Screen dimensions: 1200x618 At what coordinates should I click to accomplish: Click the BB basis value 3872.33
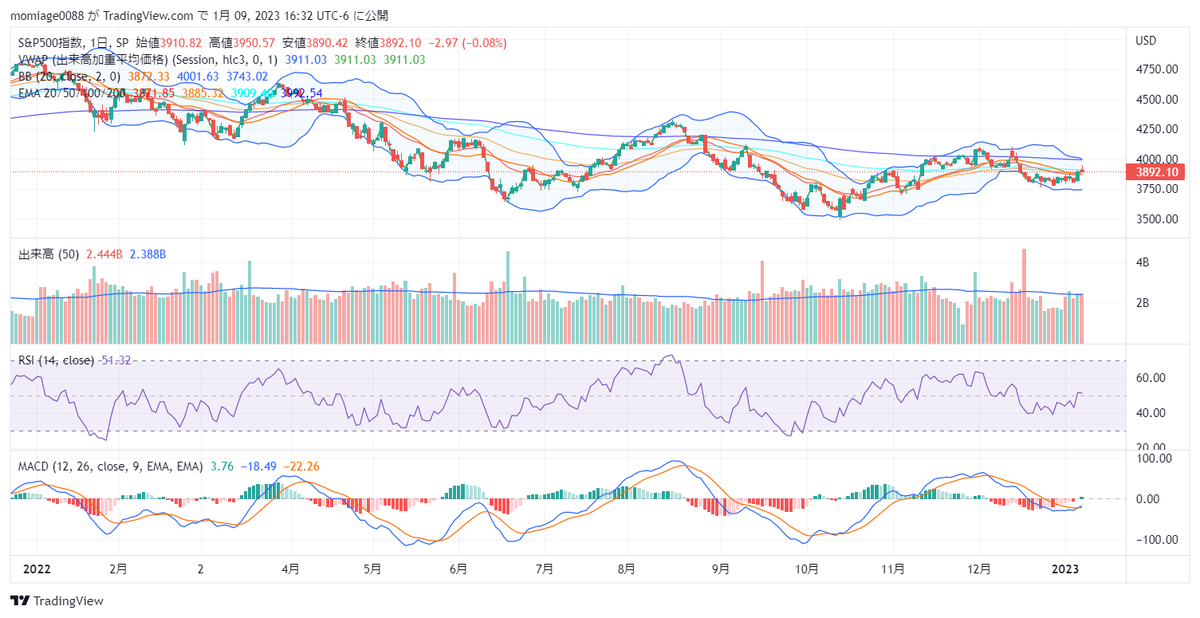coord(150,76)
